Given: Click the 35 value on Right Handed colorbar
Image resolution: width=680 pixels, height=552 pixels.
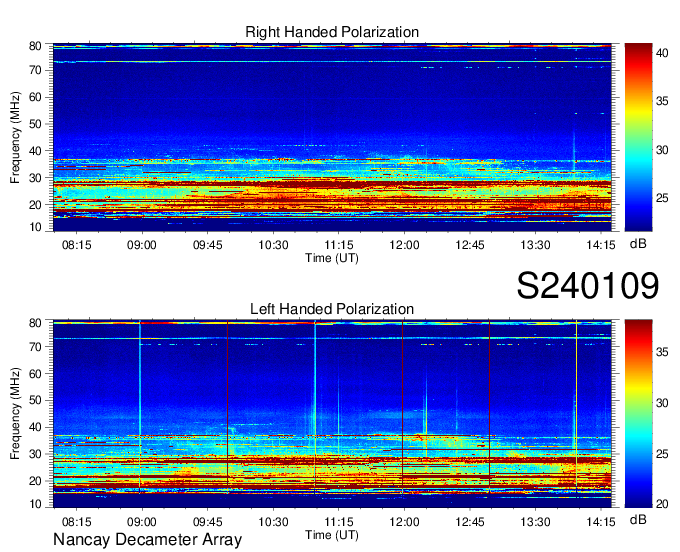Looking at the screenshot, I should [x=662, y=101].
